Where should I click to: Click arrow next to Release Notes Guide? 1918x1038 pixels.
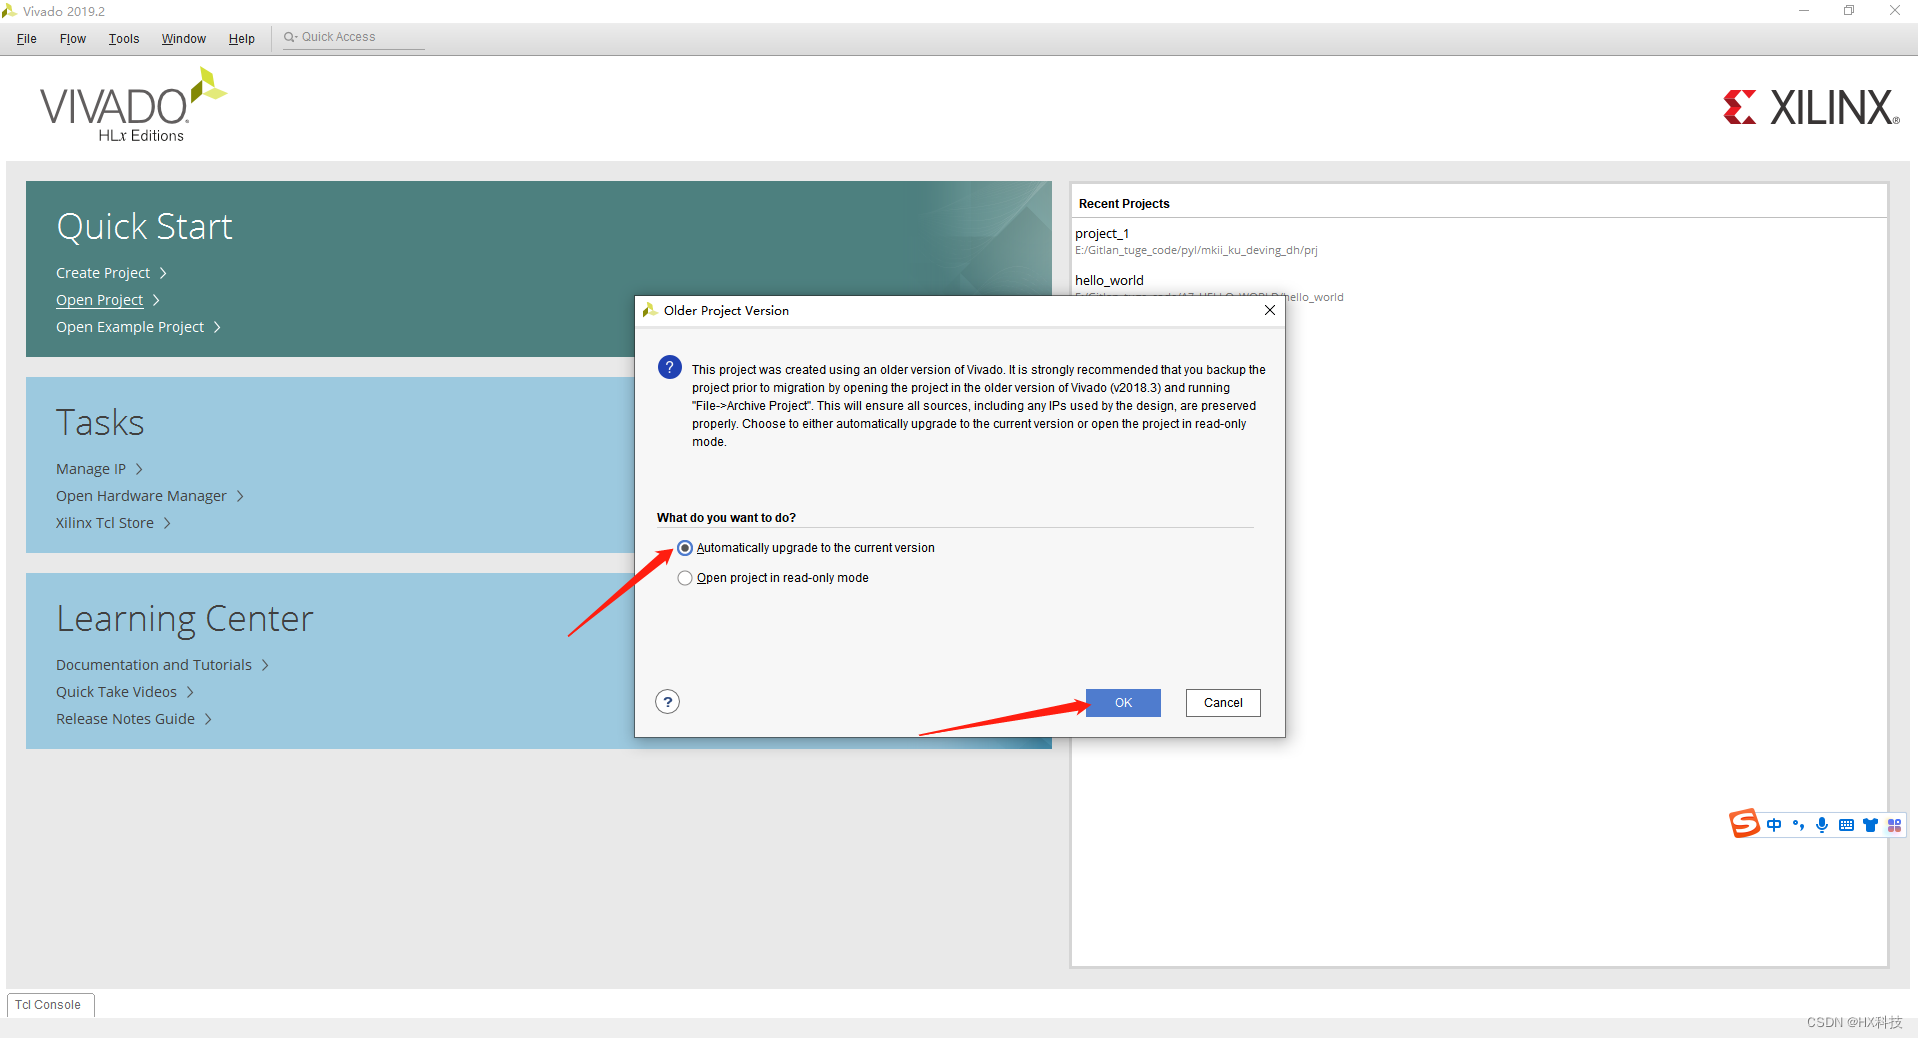click(208, 719)
